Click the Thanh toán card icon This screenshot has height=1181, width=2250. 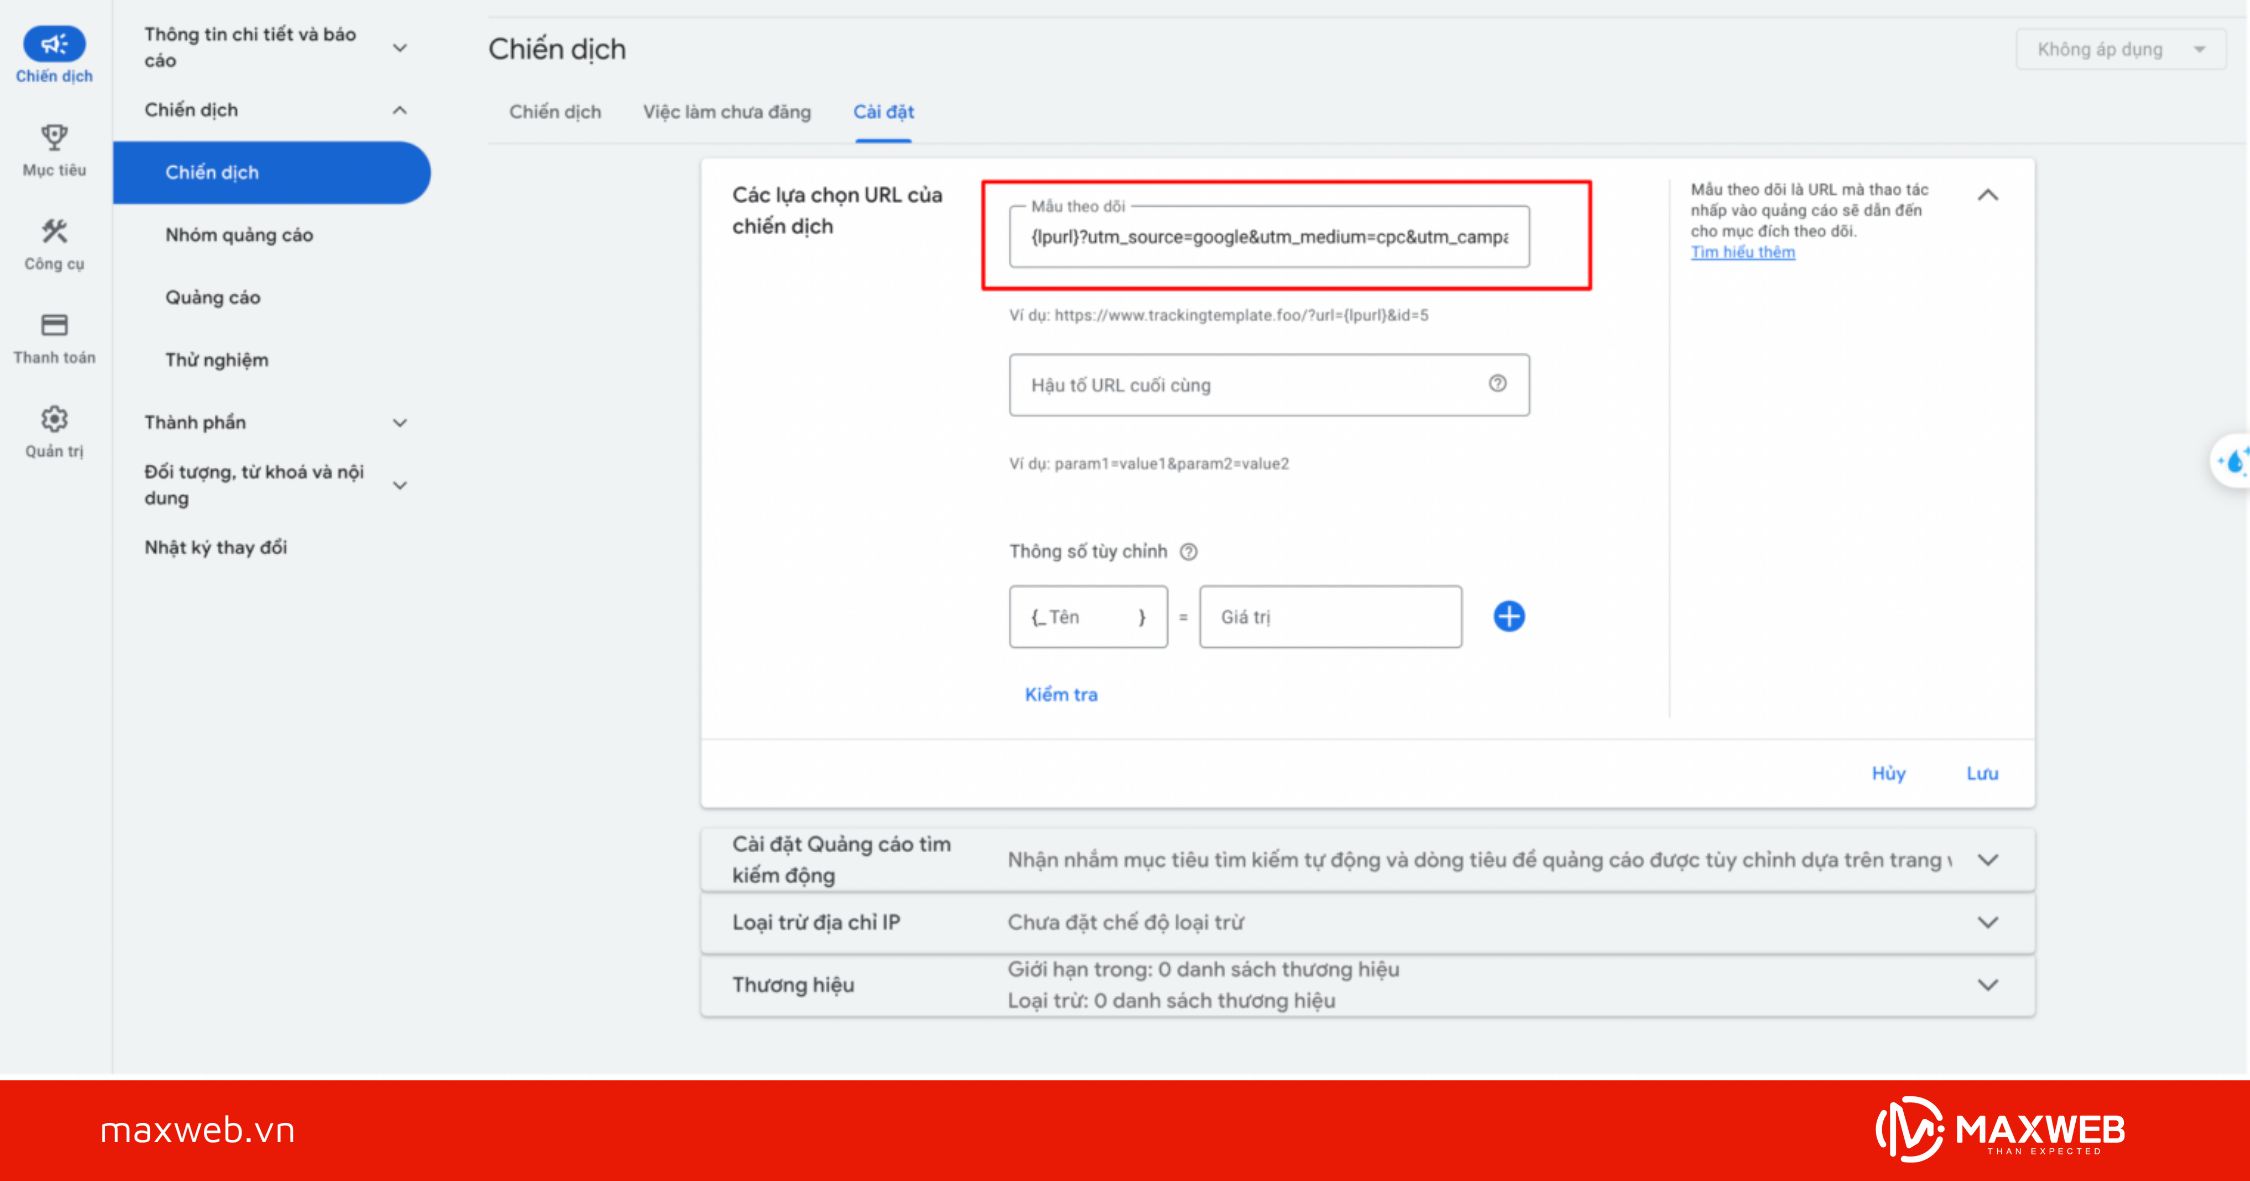[54, 325]
